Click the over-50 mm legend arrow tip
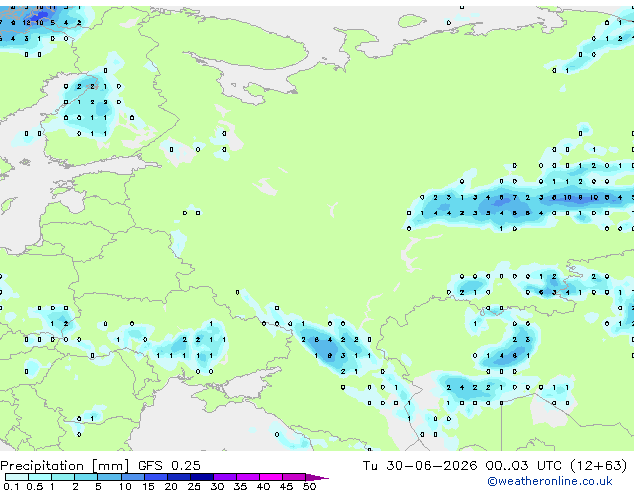This screenshot has width=634, height=490. (x=317, y=477)
